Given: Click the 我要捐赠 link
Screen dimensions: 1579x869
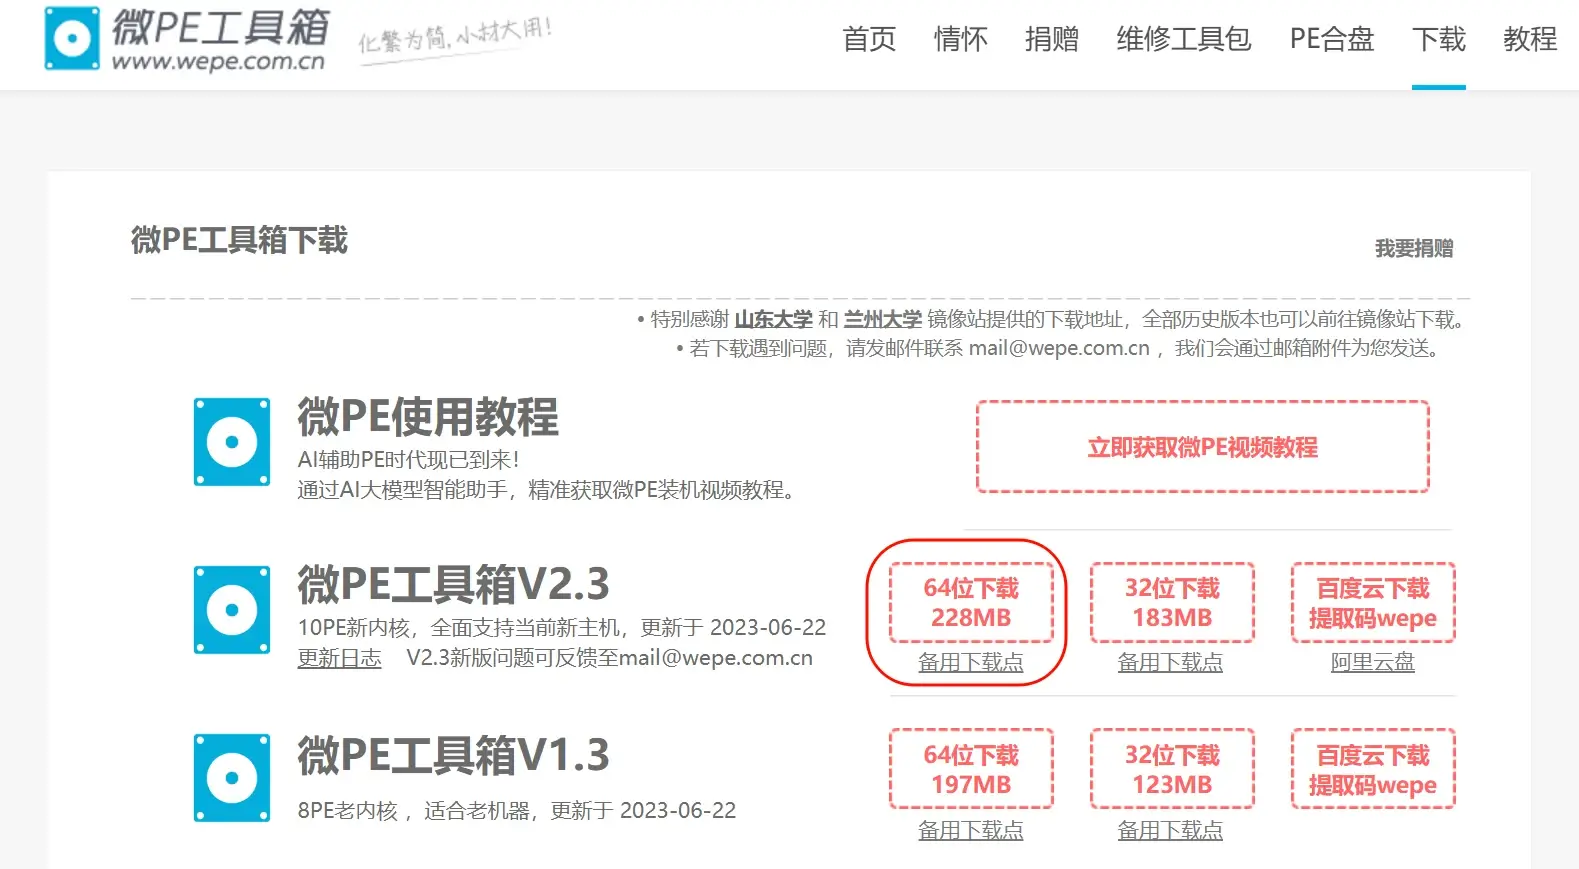Looking at the screenshot, I should point(1414,248).
